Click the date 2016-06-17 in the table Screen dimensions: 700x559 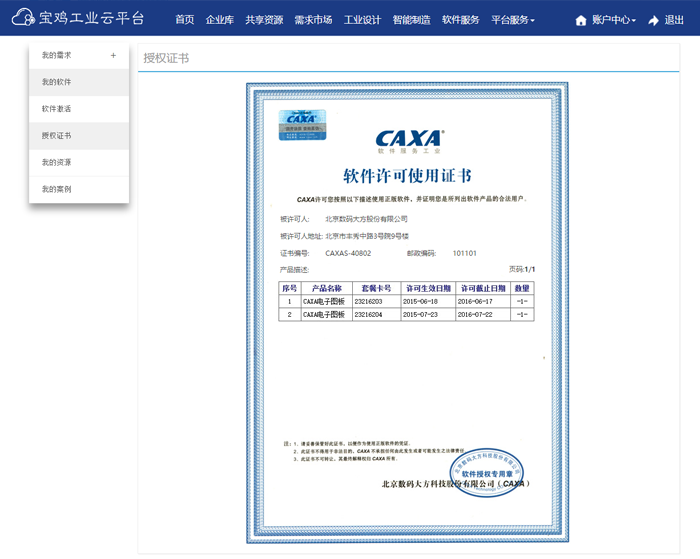coord(475,301)
